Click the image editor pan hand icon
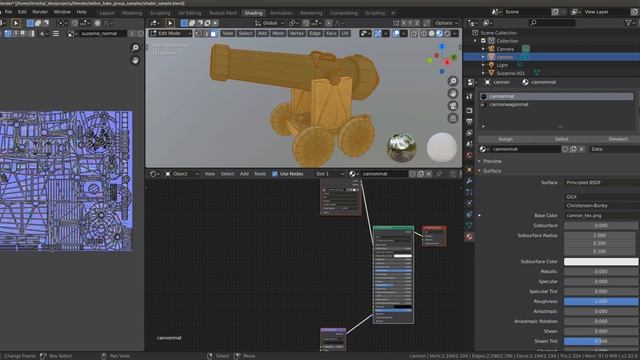The image size is (640, 360). tap(135, 60)
